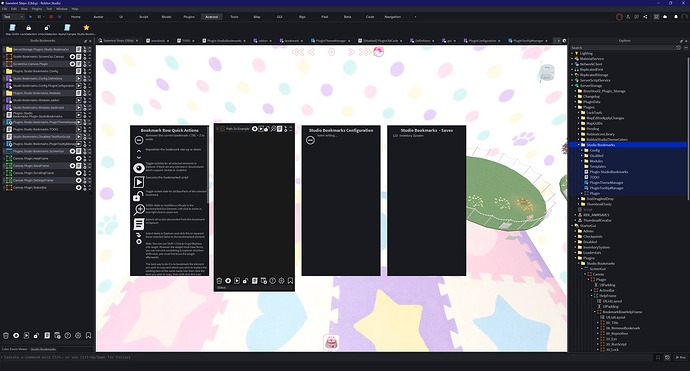Click the remove icon in Studio Bookmarks Configuration

(x=310, y=140)
